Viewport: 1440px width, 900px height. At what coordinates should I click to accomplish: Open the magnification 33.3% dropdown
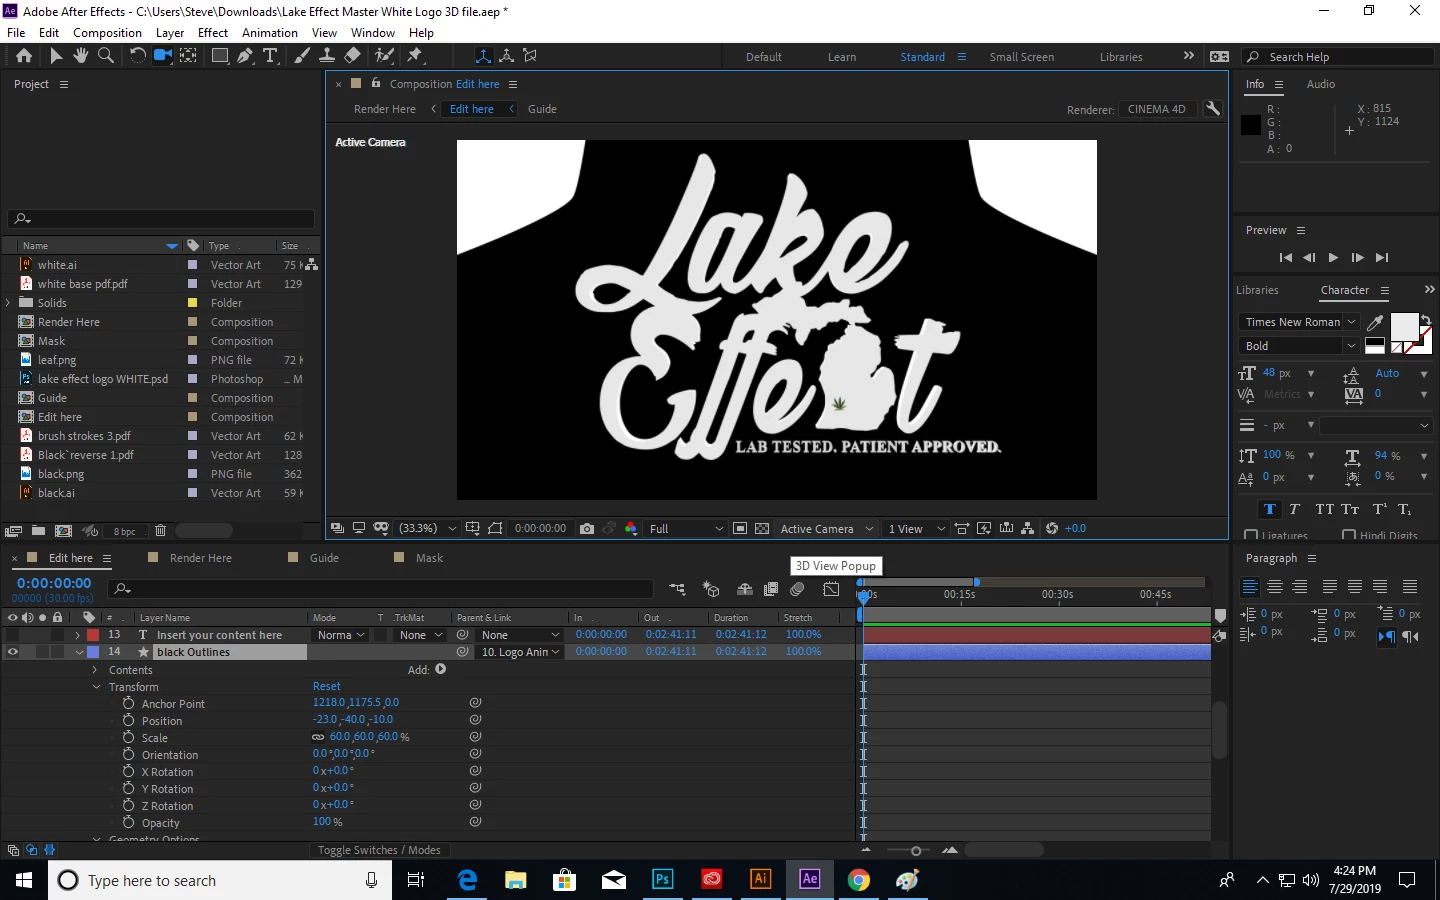pos(428,528)
